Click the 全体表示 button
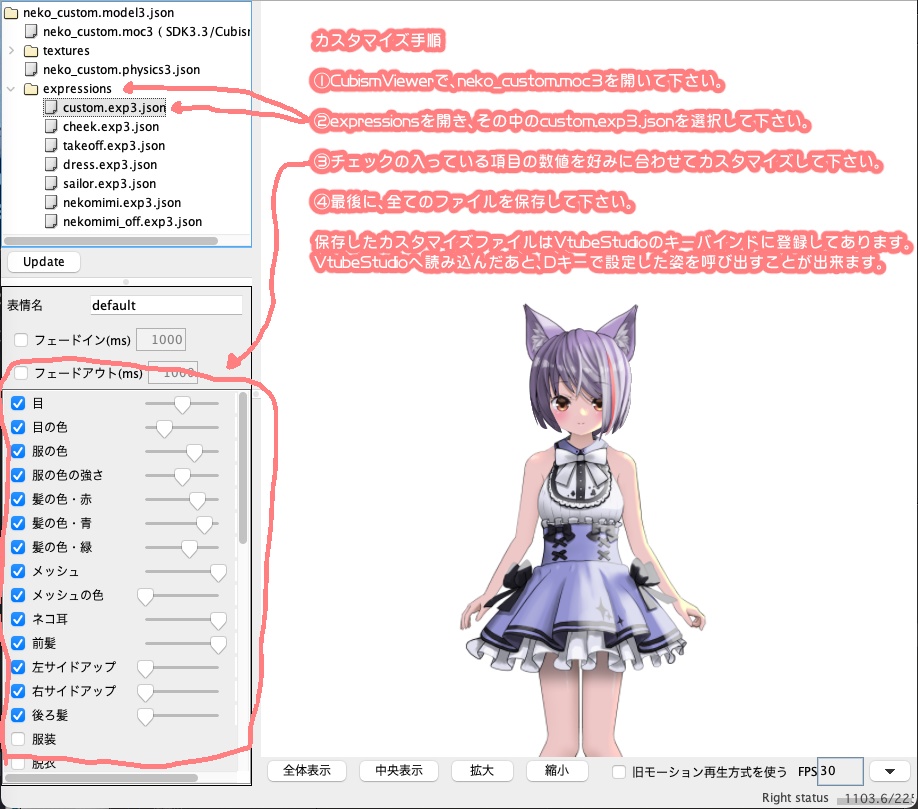Image resolution: width=918 pixels, height=809 pixels. (x=307, y=771)
